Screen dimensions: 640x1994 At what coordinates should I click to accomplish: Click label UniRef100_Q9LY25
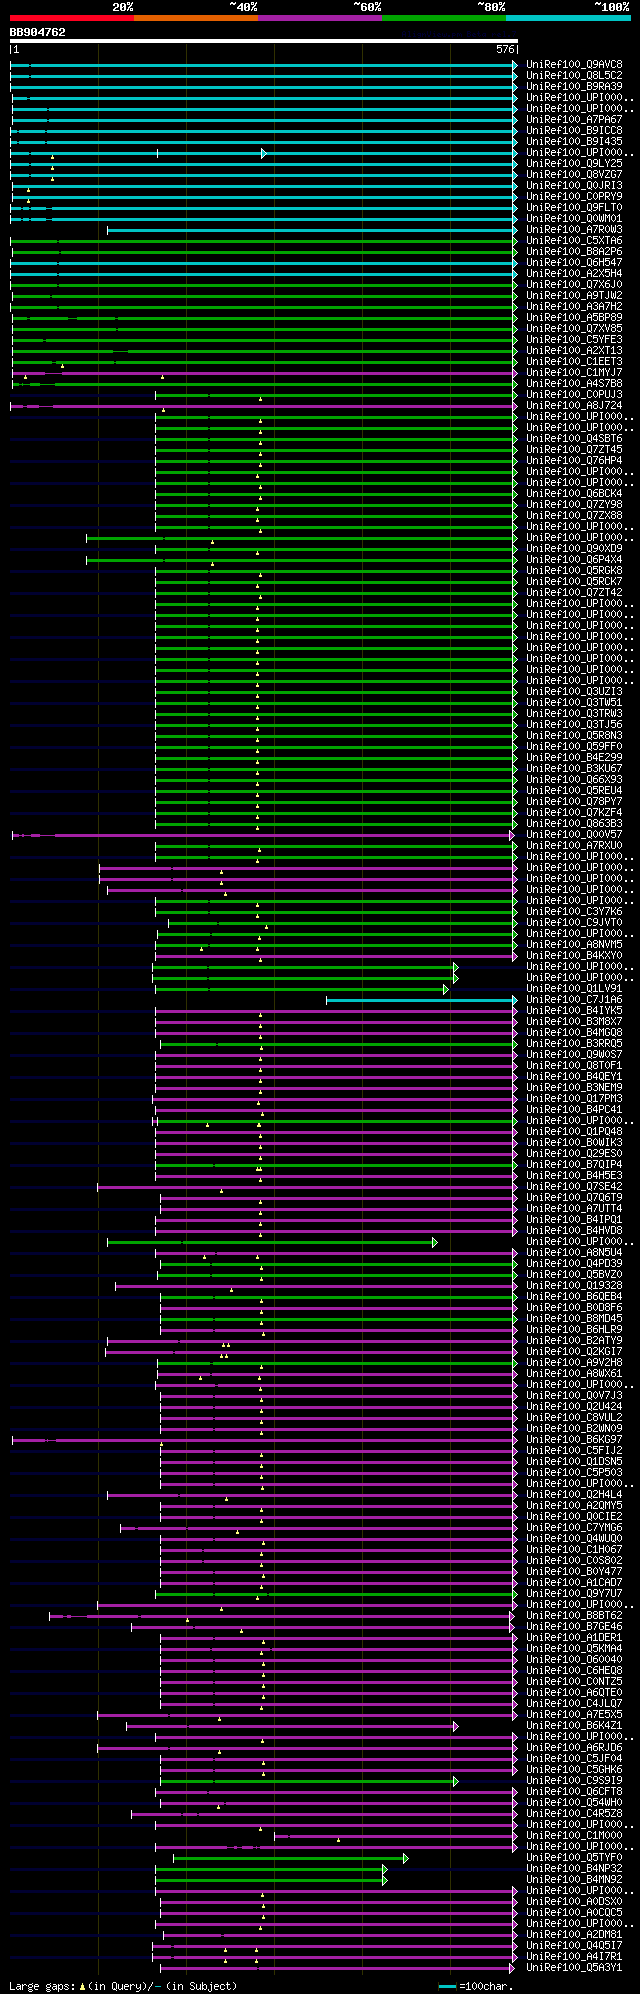point(574,163)
